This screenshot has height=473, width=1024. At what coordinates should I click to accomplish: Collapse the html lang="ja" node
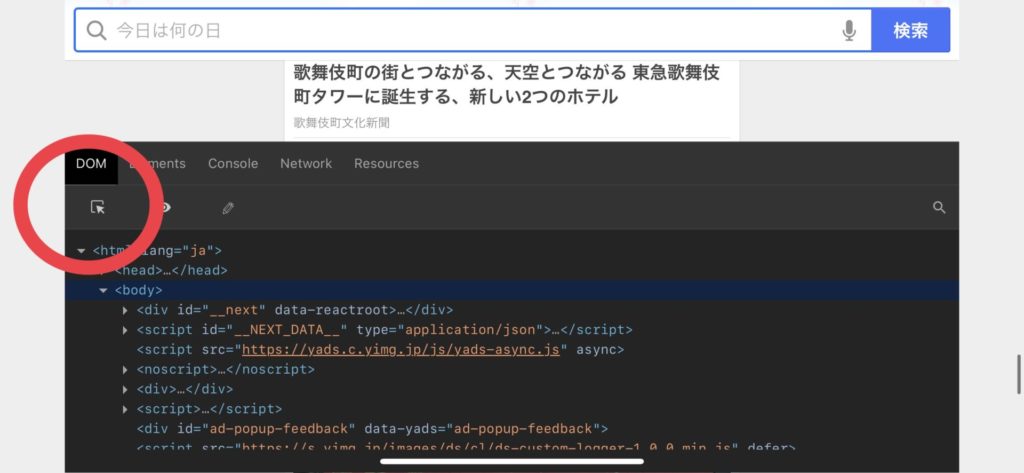pyautogui.click(x=82, y=251)
